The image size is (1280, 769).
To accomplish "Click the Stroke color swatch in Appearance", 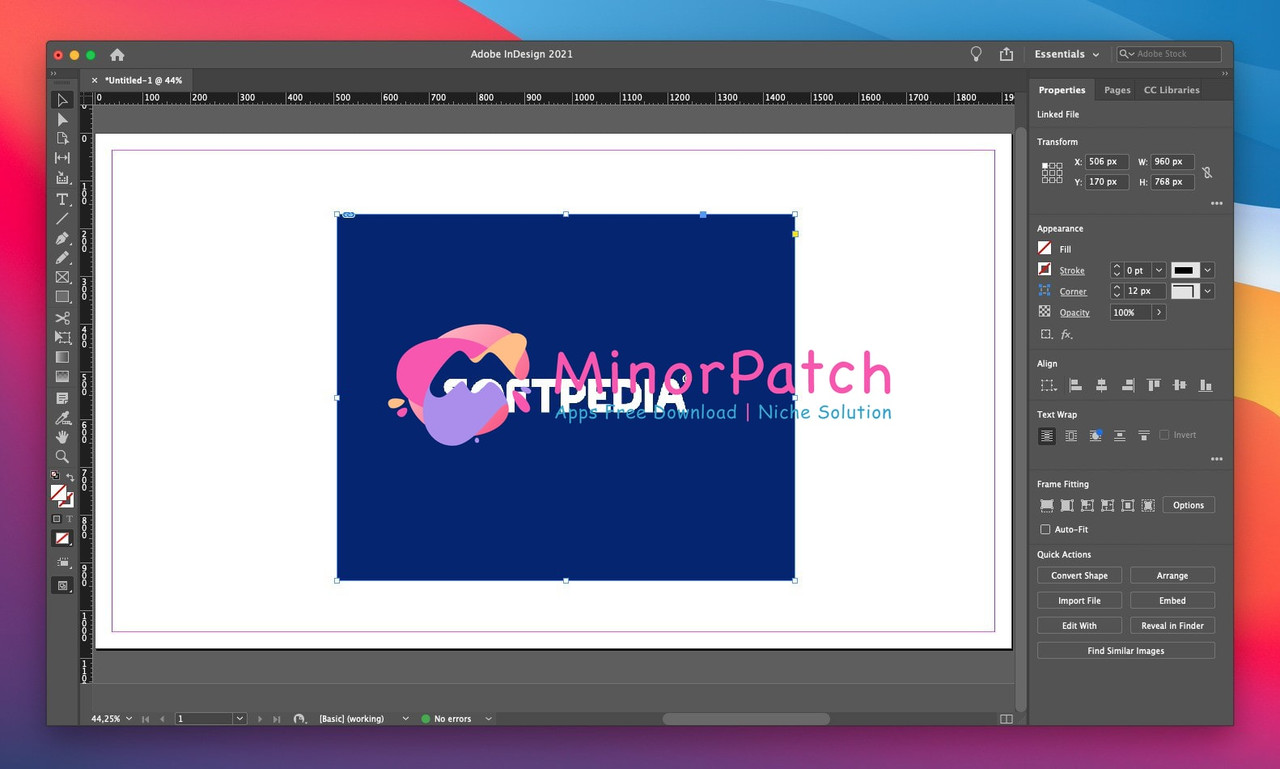I will click(x=1045, y=270).
